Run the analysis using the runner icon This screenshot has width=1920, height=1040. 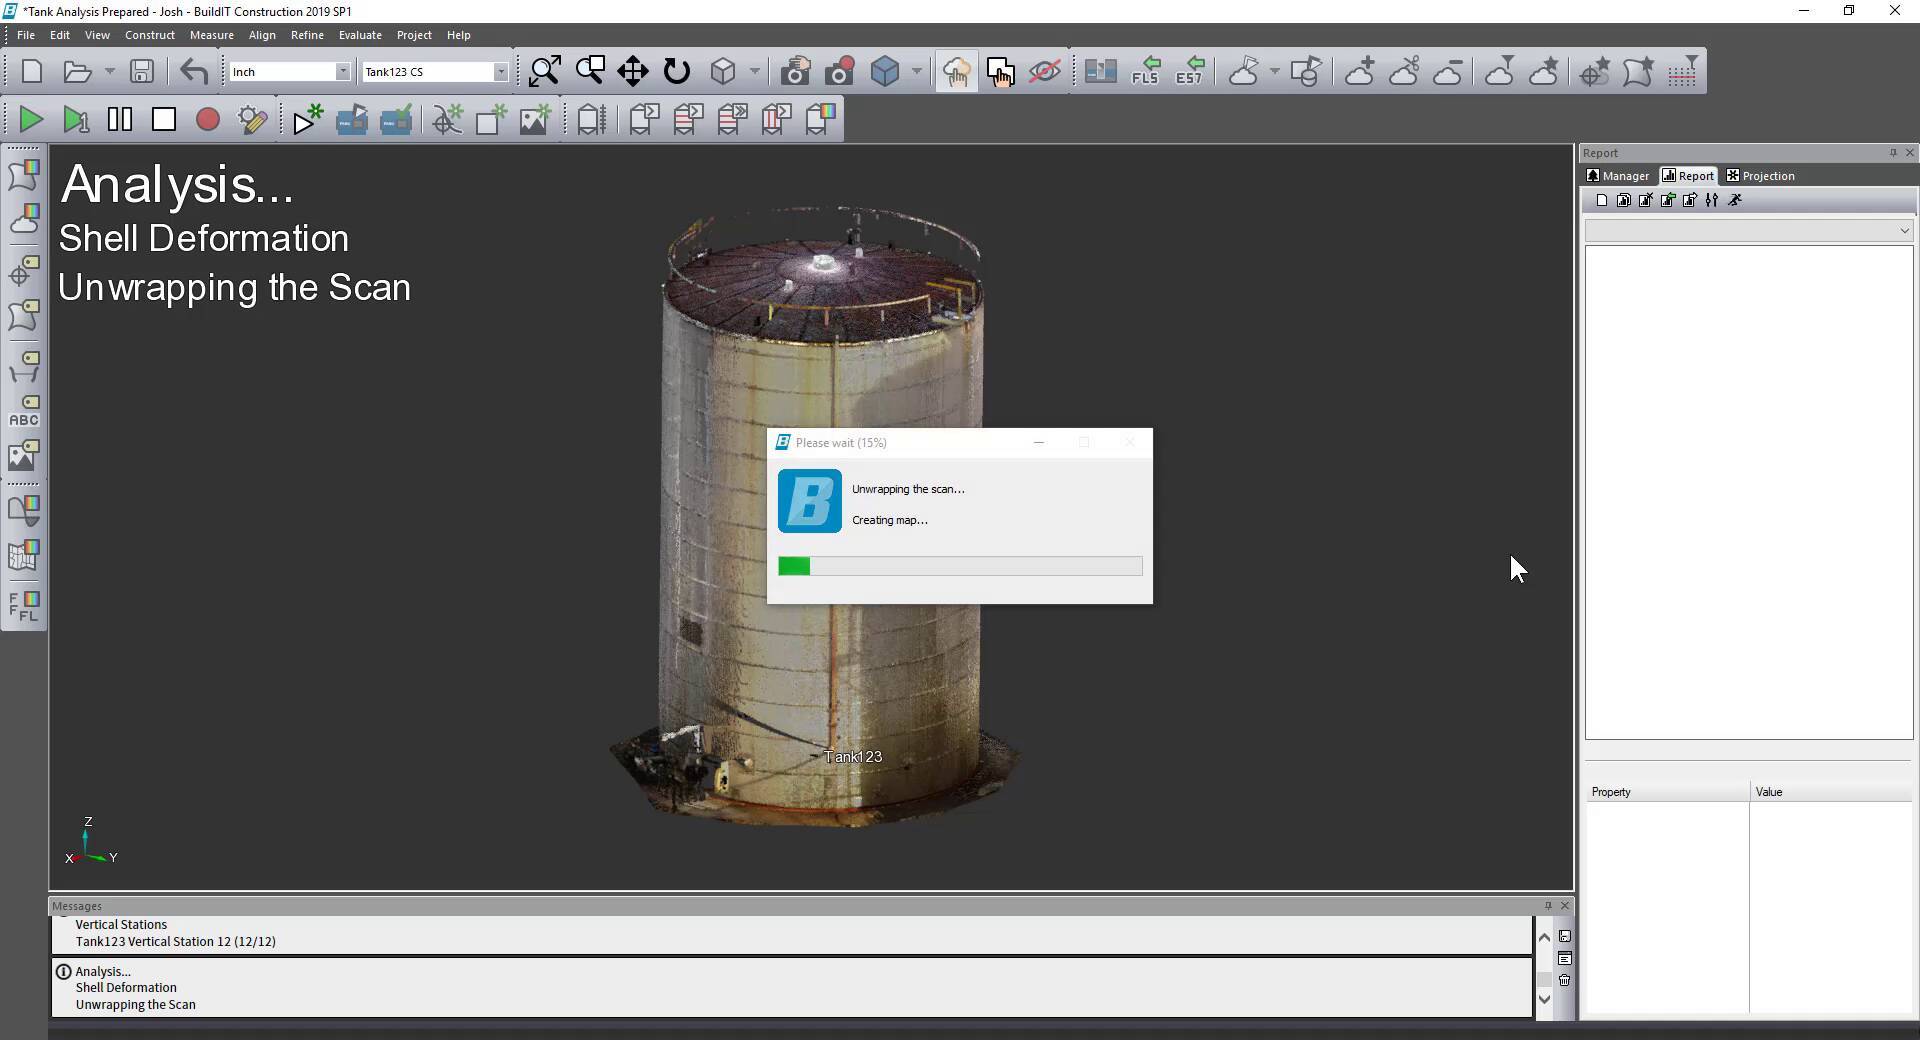[1734, 200]
